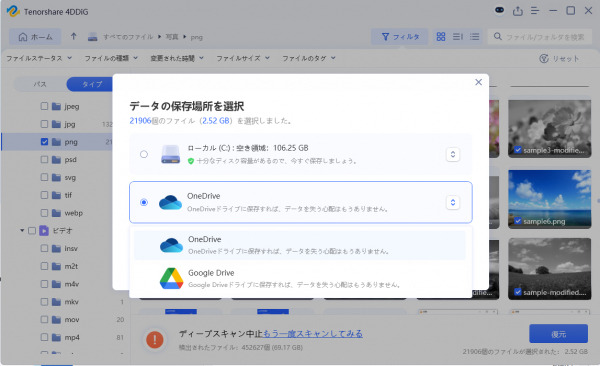Select the OneDrive radio button
600x366 pixels.
point(144,202)
